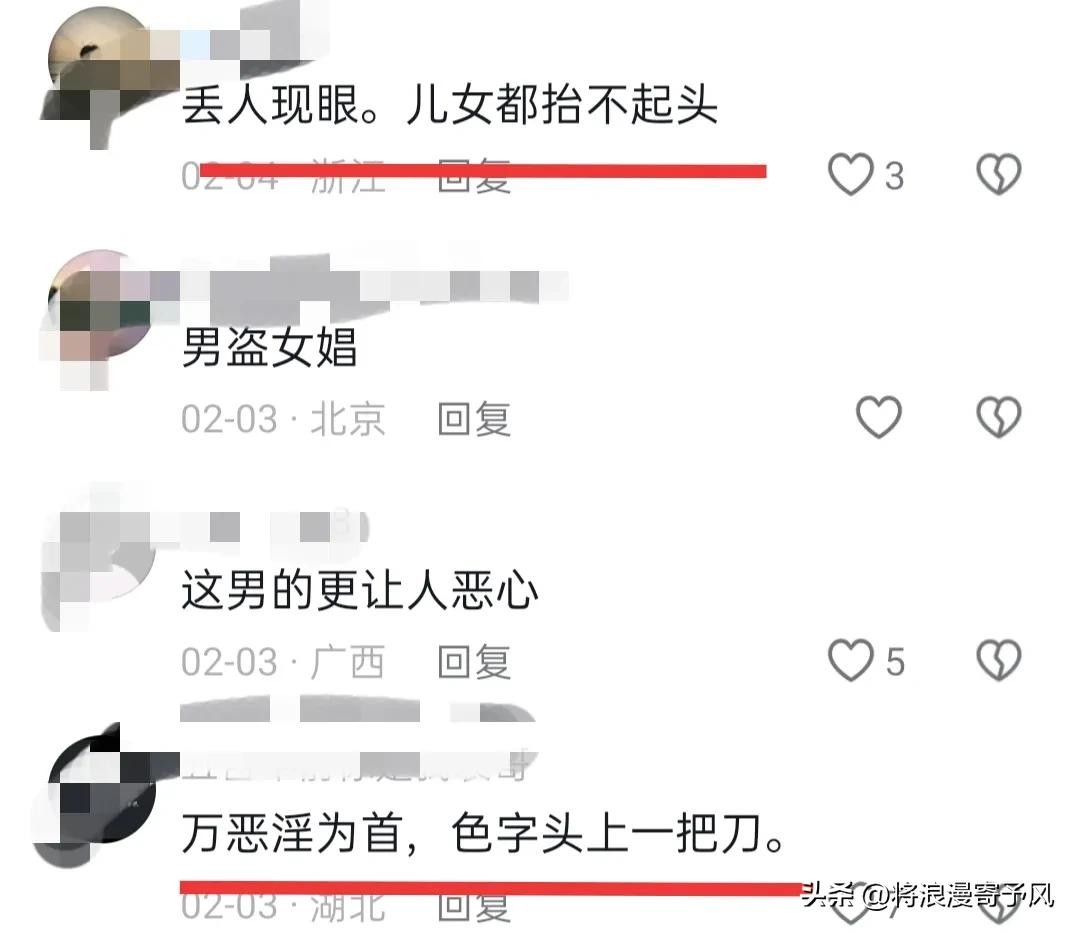Like the comment '这男的更让人恶心'
Viewport: 1079px width, 933px height.
[851, 660]
